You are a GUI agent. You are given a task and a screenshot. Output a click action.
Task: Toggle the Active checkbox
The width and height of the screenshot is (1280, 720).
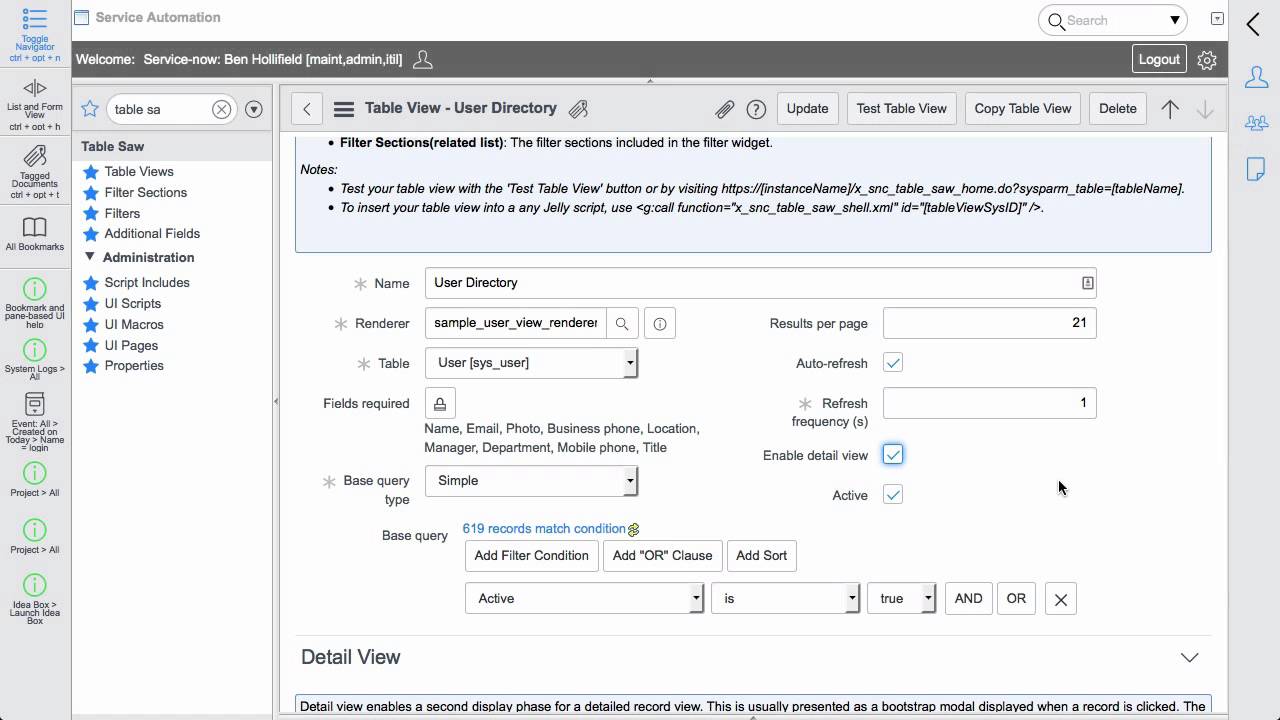pos(893,495)
